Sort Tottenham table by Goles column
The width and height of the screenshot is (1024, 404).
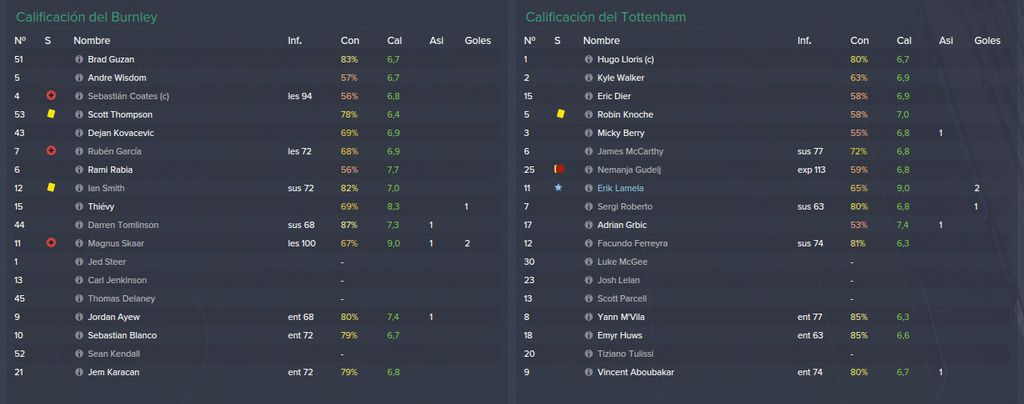[987, 40]
